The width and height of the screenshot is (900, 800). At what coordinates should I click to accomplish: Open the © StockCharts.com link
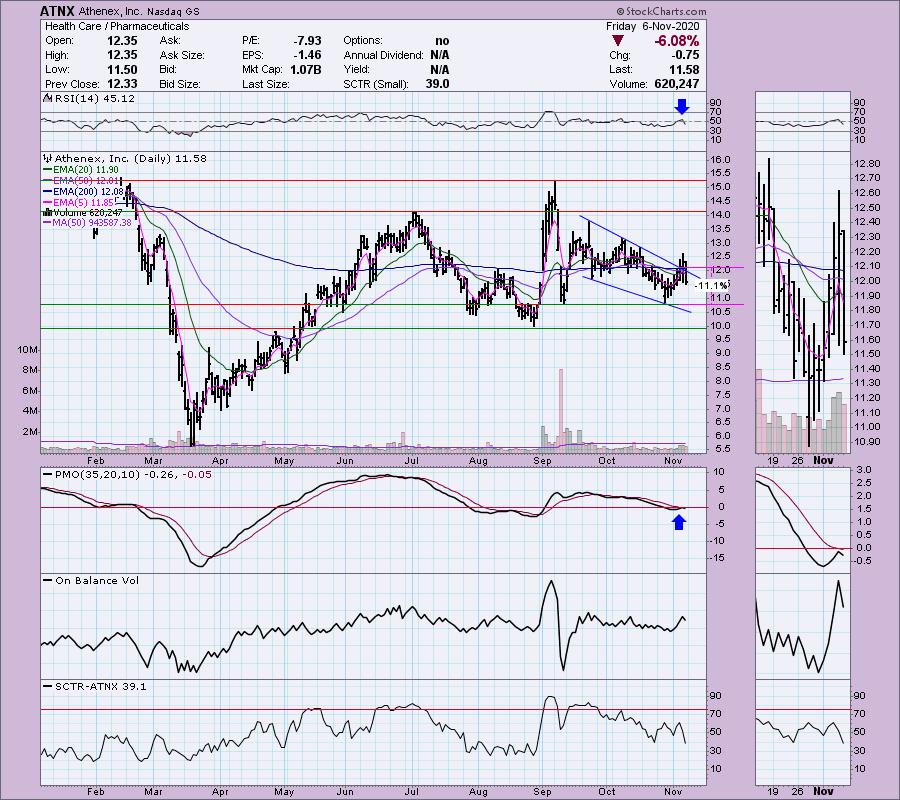(x=661, y=11)
